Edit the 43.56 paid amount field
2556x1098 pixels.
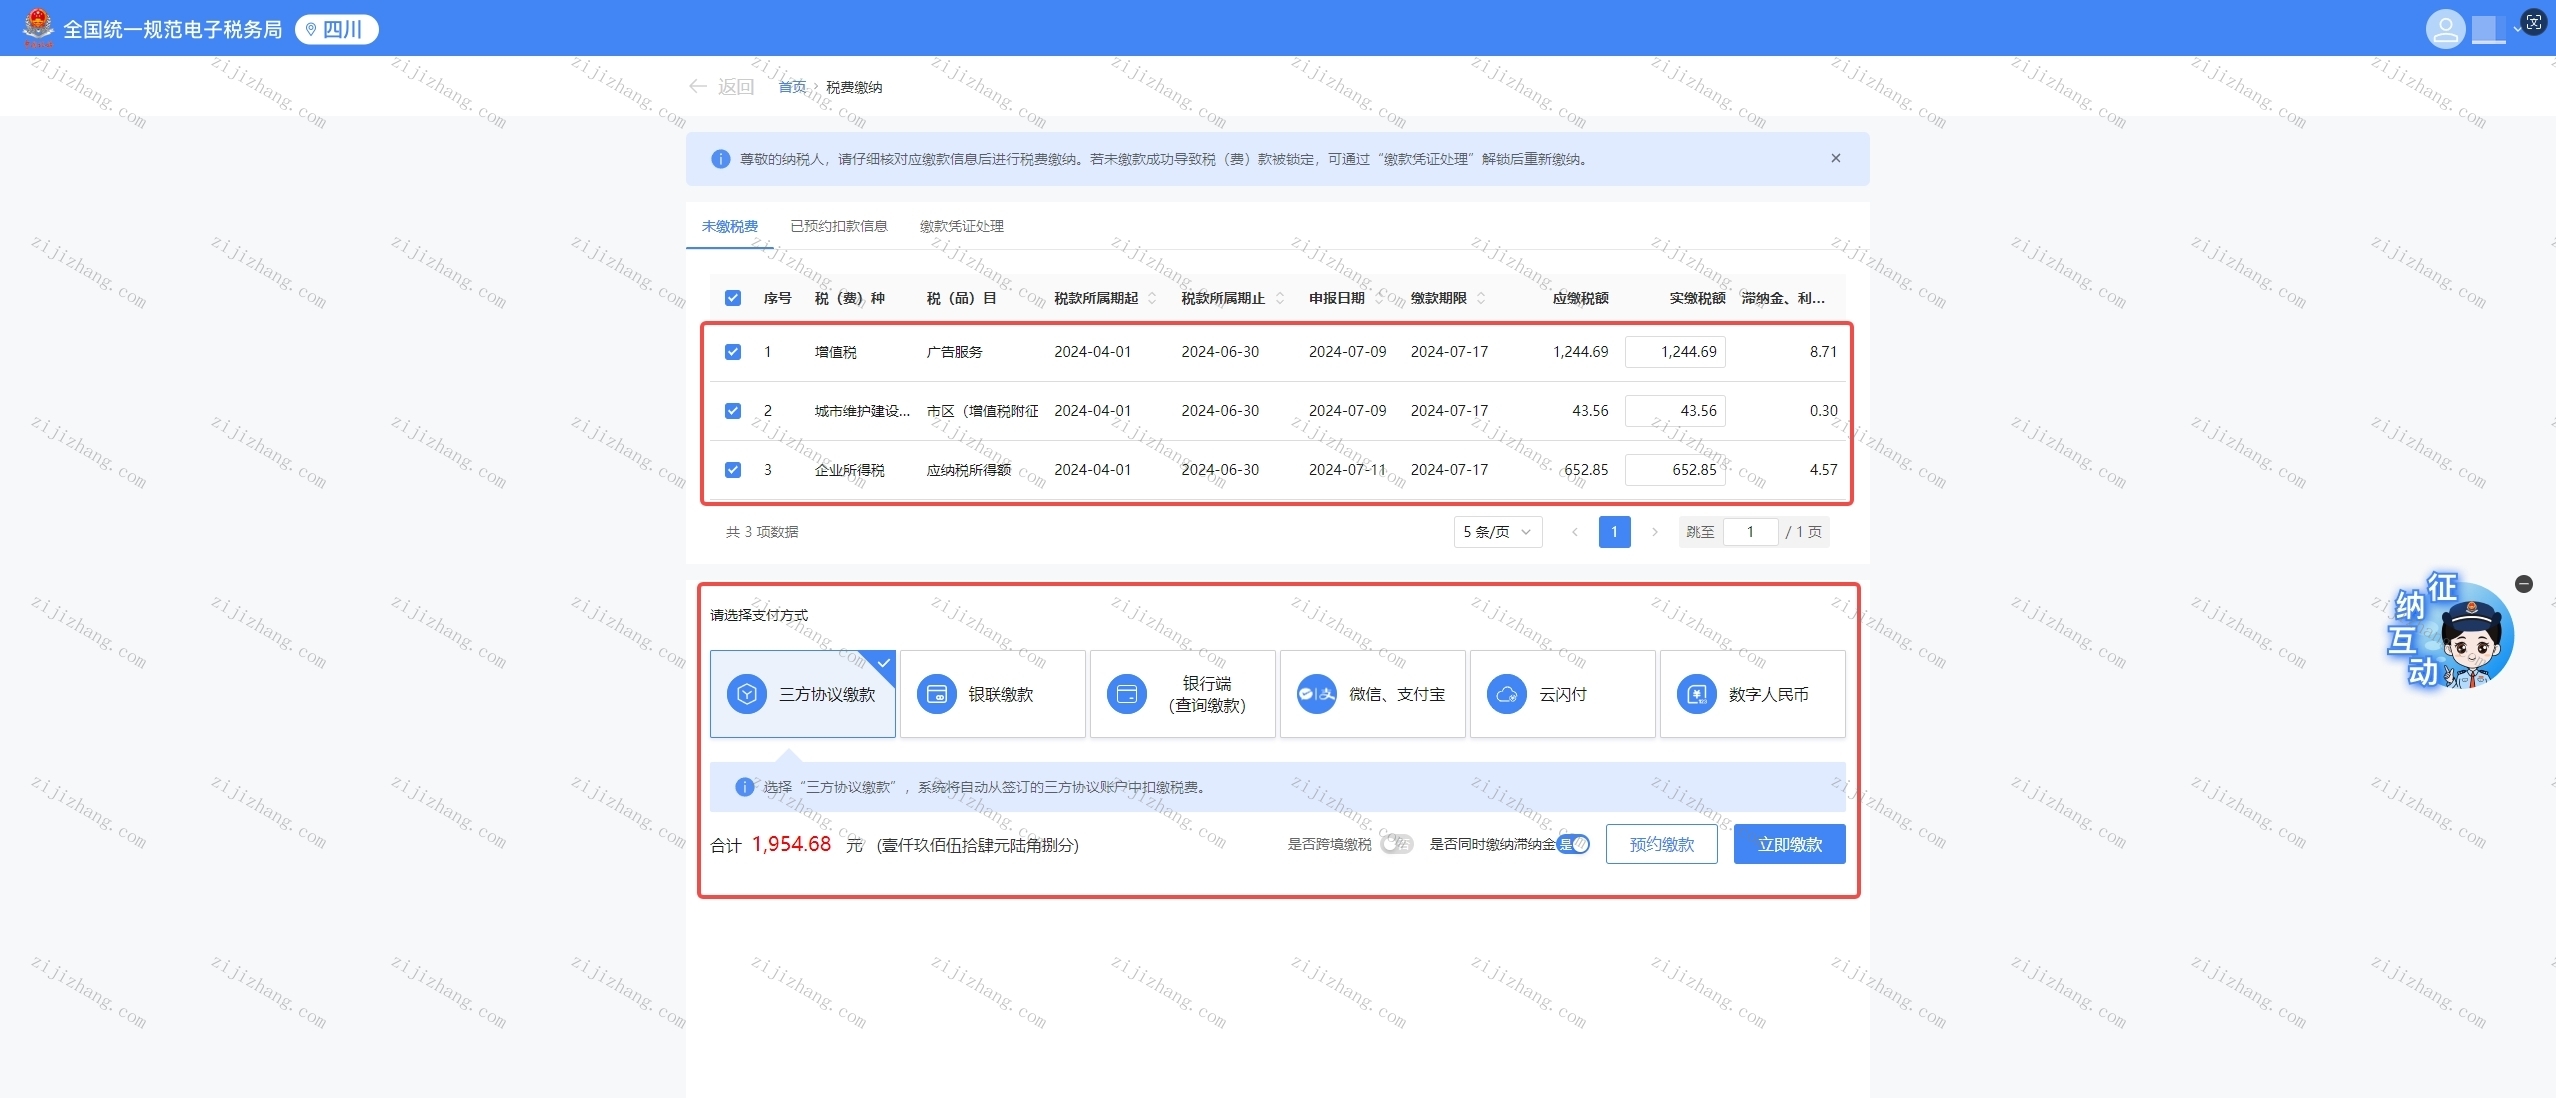click(1675, 411)
